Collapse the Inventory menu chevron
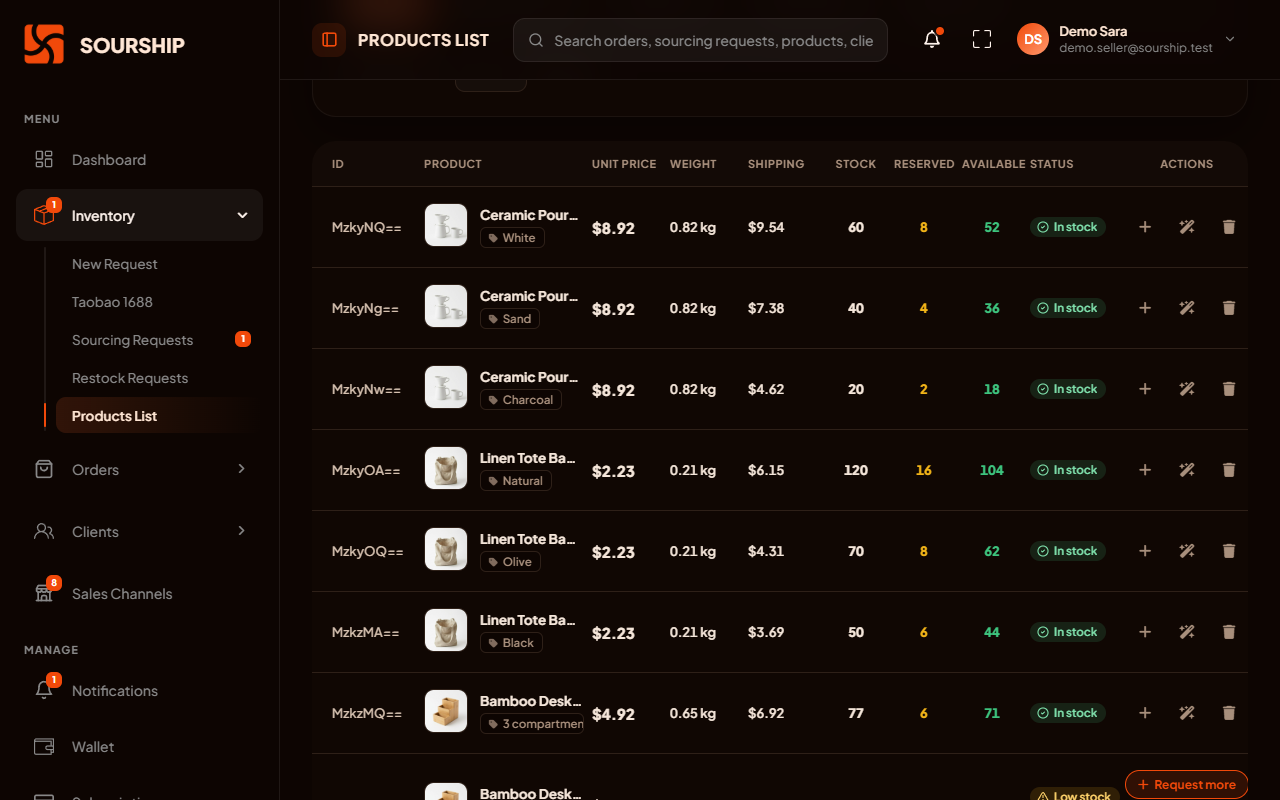The height and width of the screenshot is (800, 1280). 242,215
